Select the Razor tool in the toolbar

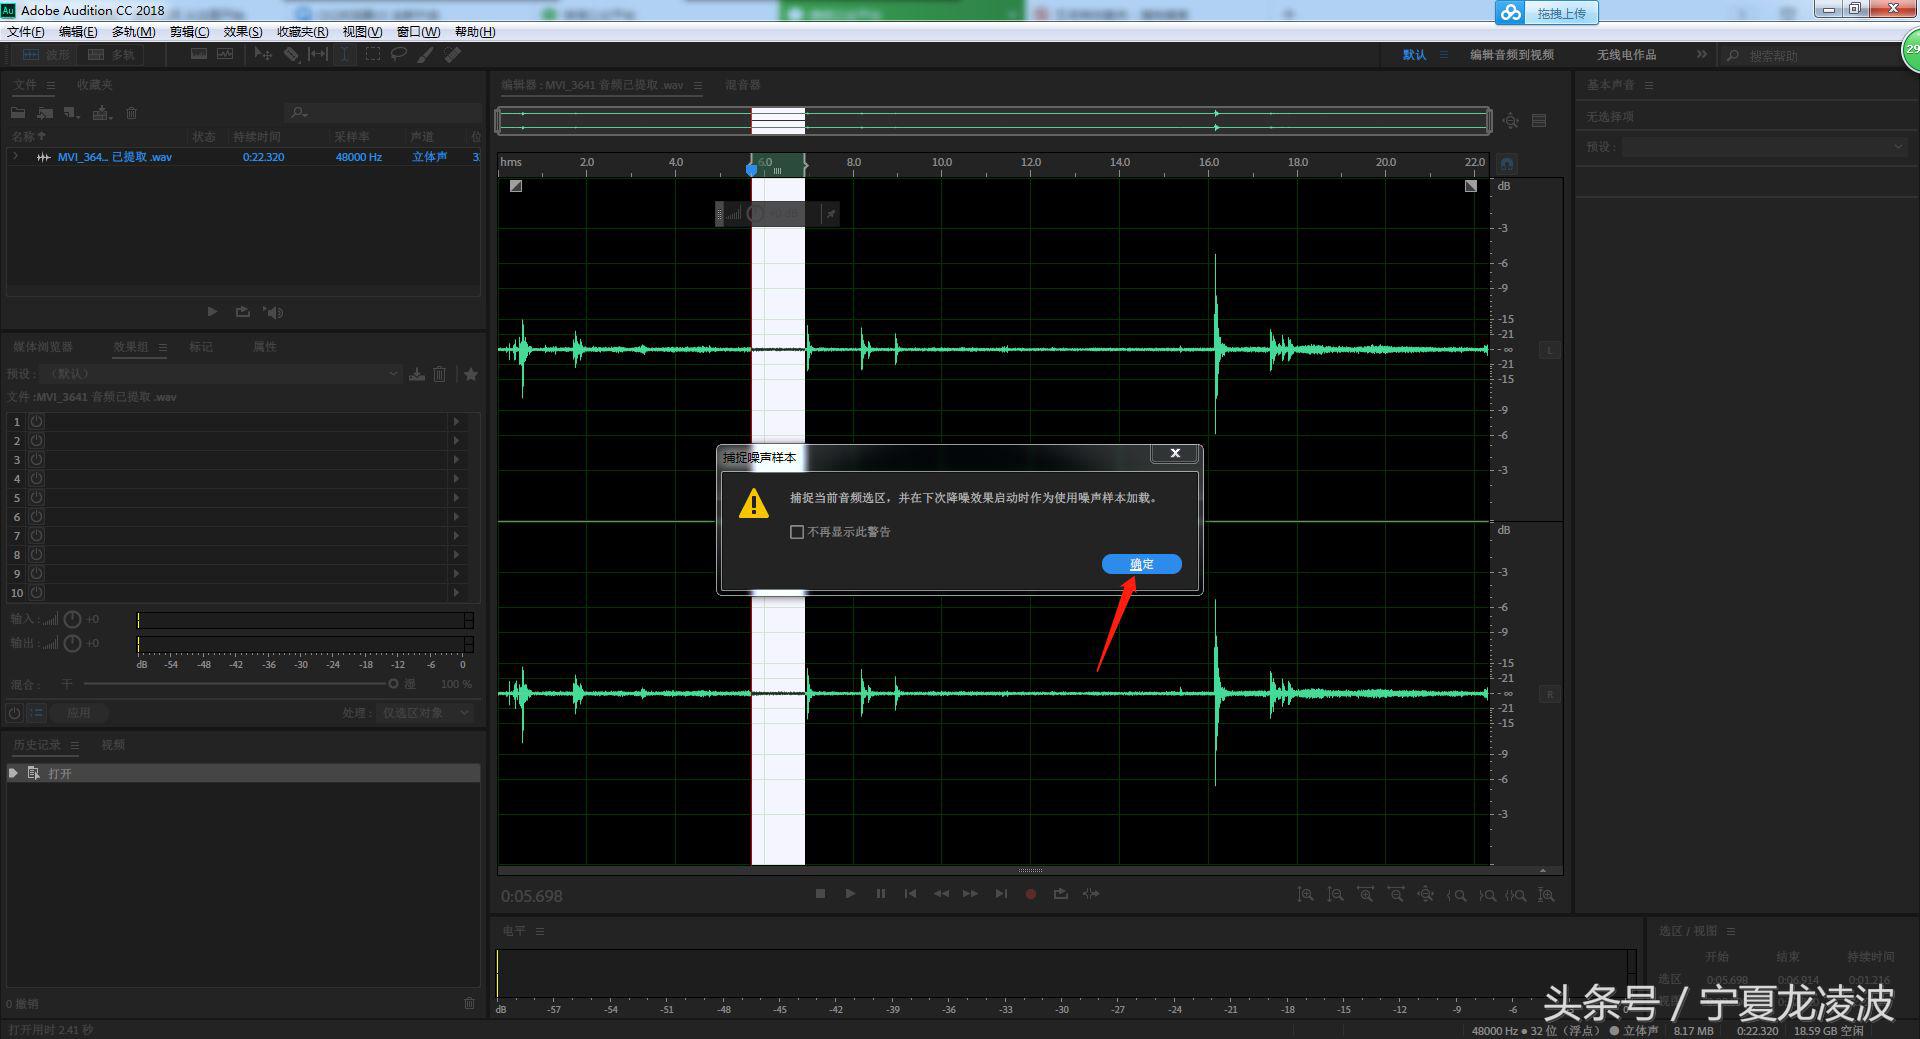291,55
